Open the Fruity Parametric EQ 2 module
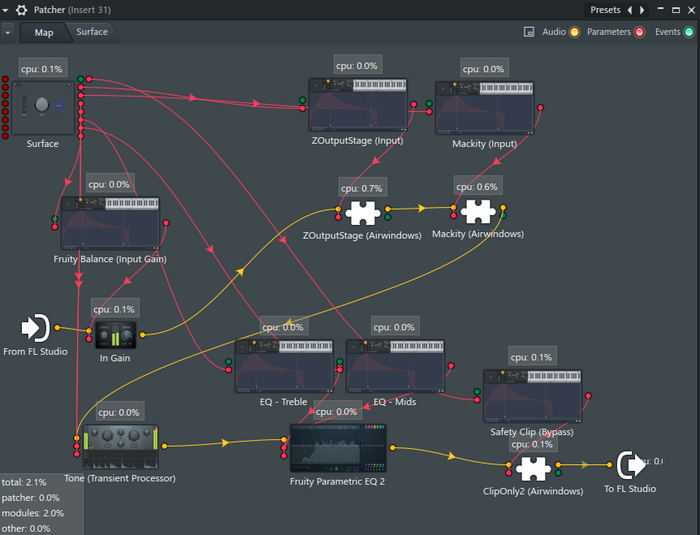Screen dimensions: 700x535 (338, 448)
